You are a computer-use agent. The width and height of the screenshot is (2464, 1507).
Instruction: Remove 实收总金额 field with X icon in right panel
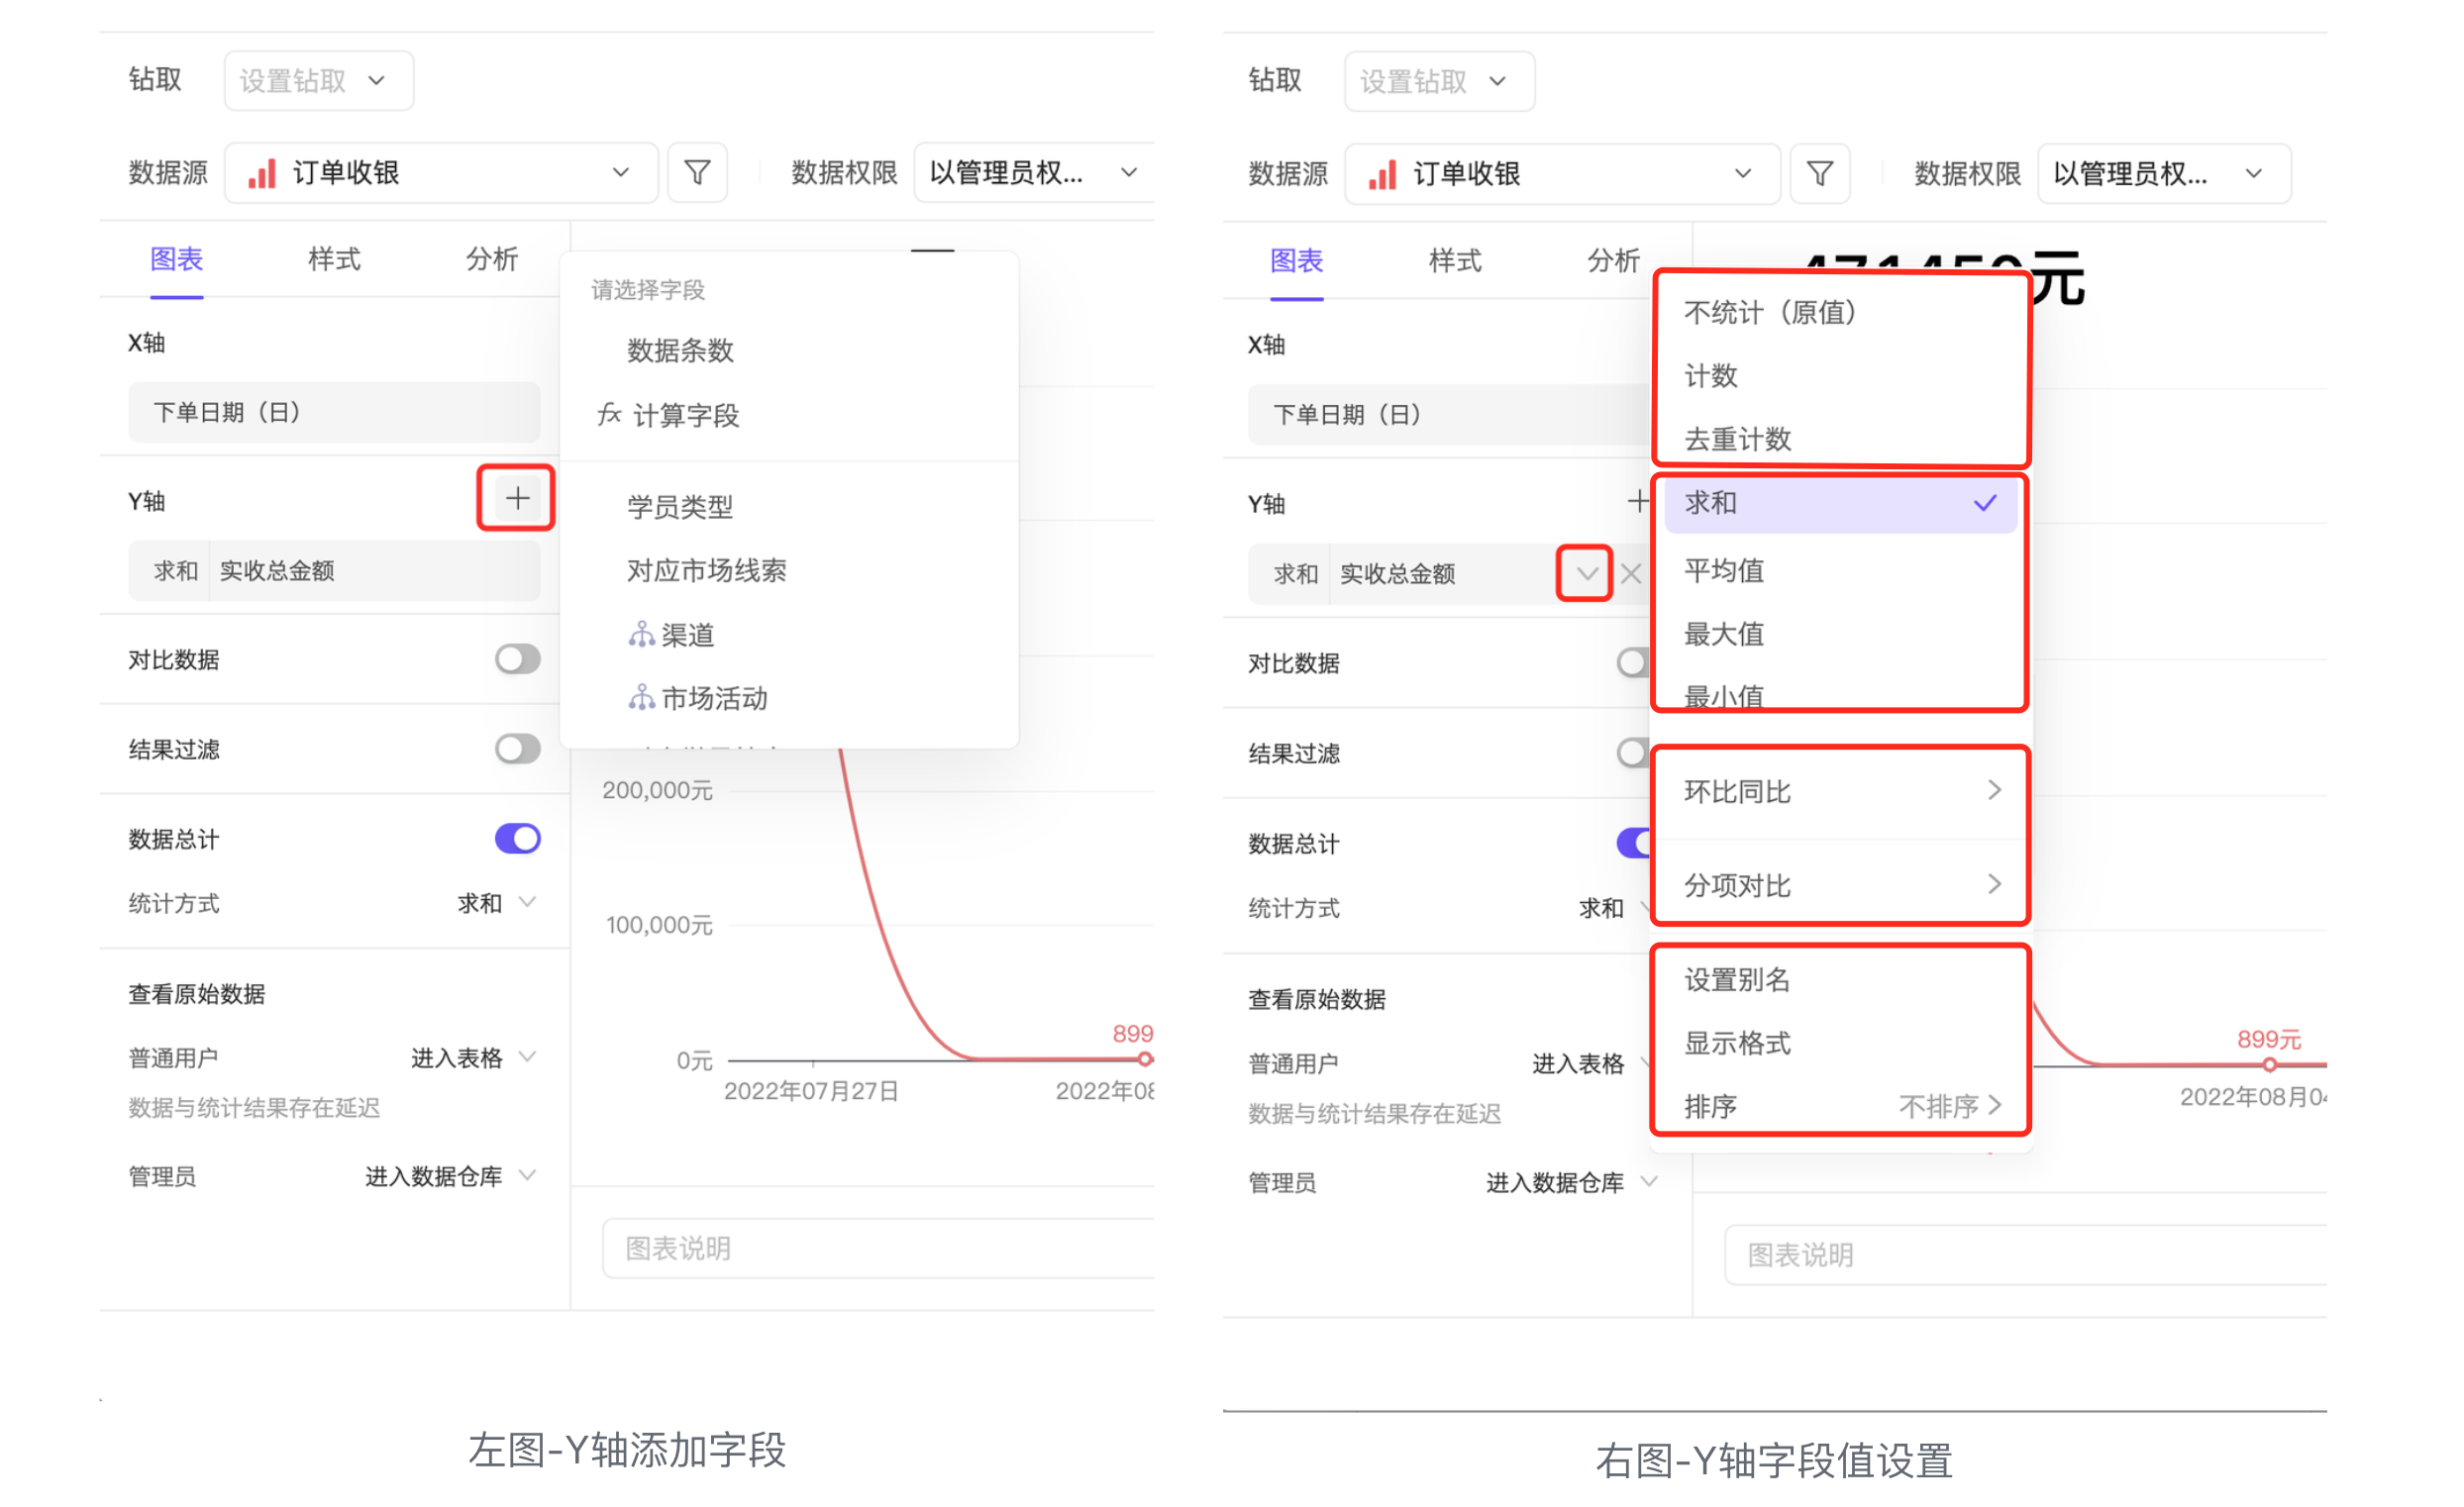pos(1631,574)
